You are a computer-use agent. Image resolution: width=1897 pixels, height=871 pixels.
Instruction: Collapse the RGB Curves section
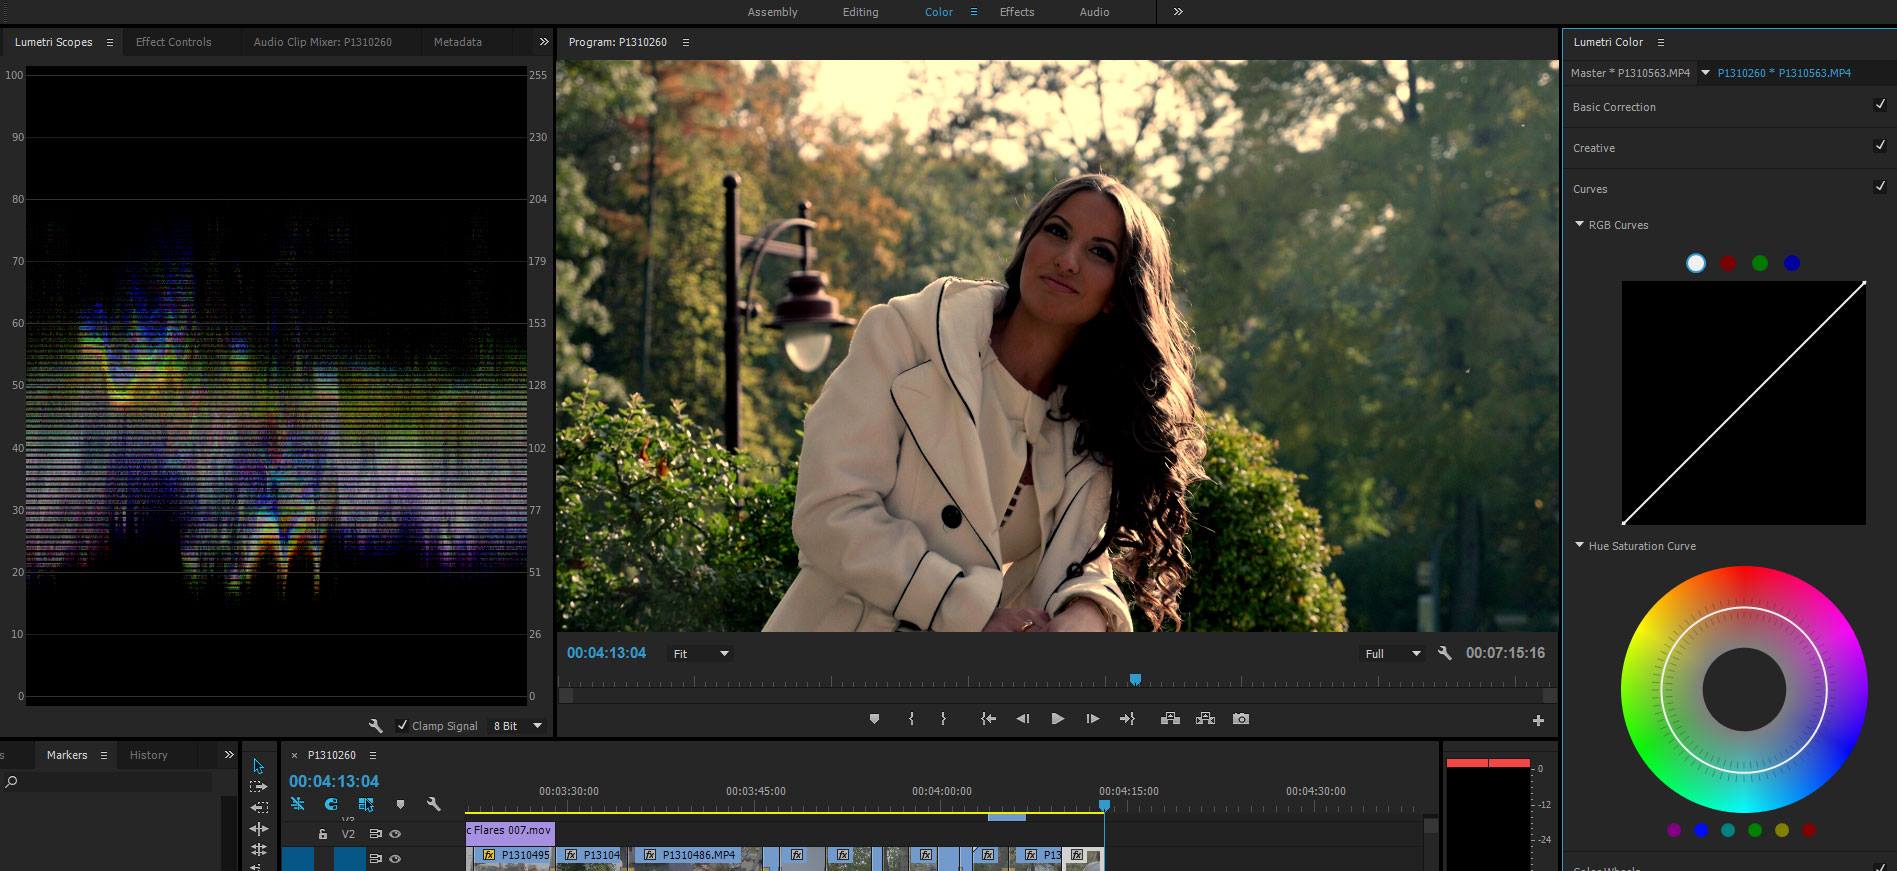point(1580,225)
